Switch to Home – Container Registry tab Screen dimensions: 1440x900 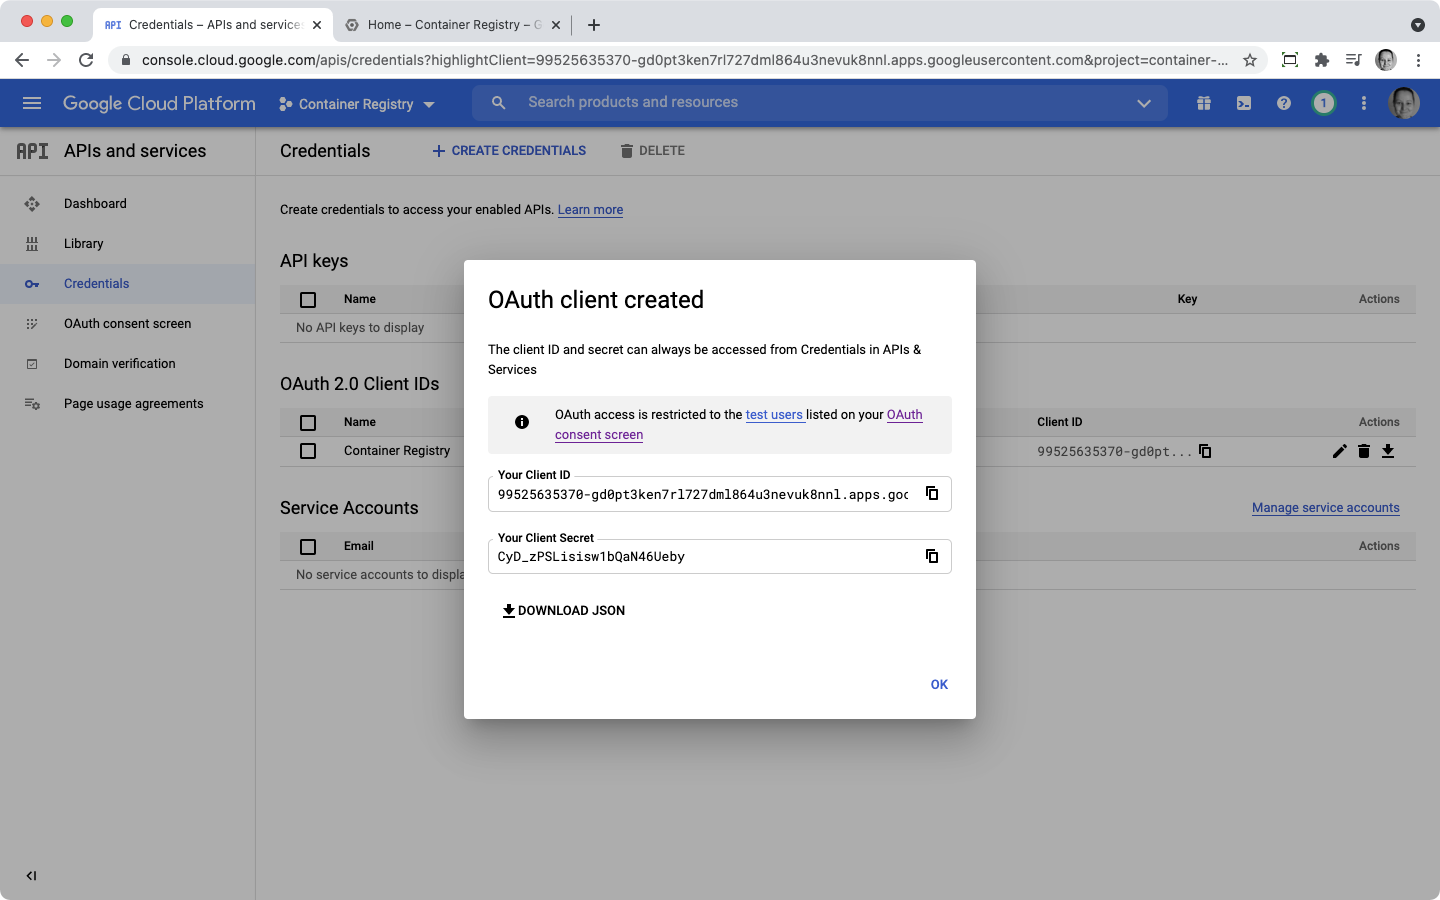pyautogui.click(x=454, y=25)
